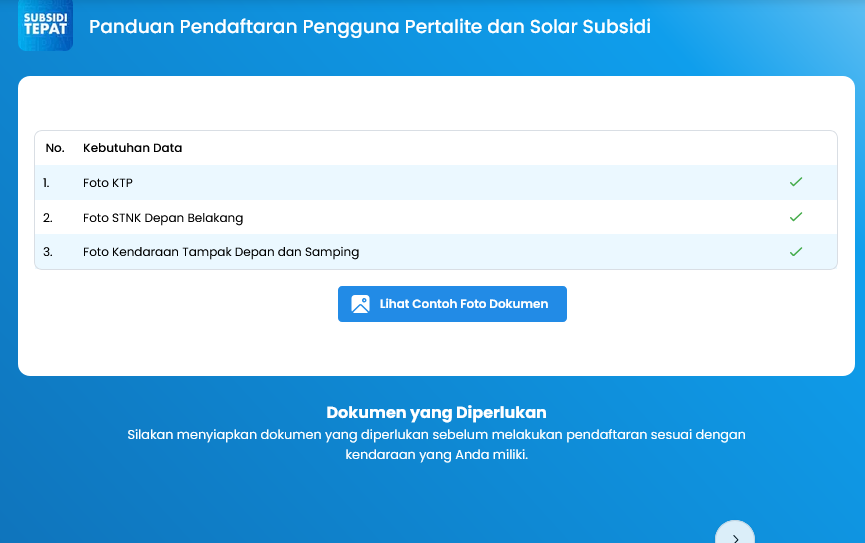865x543 pixels.
Task: Click the Dokumen yang Diperlukan heading
Action: [436, 412]
